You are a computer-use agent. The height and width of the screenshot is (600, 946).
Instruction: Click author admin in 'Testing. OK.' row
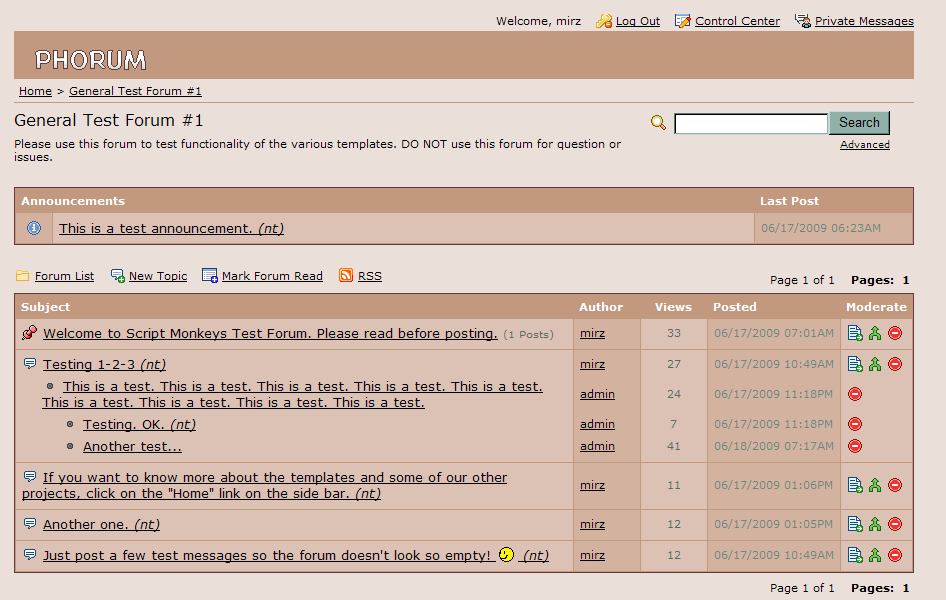[x=597, y=424]
